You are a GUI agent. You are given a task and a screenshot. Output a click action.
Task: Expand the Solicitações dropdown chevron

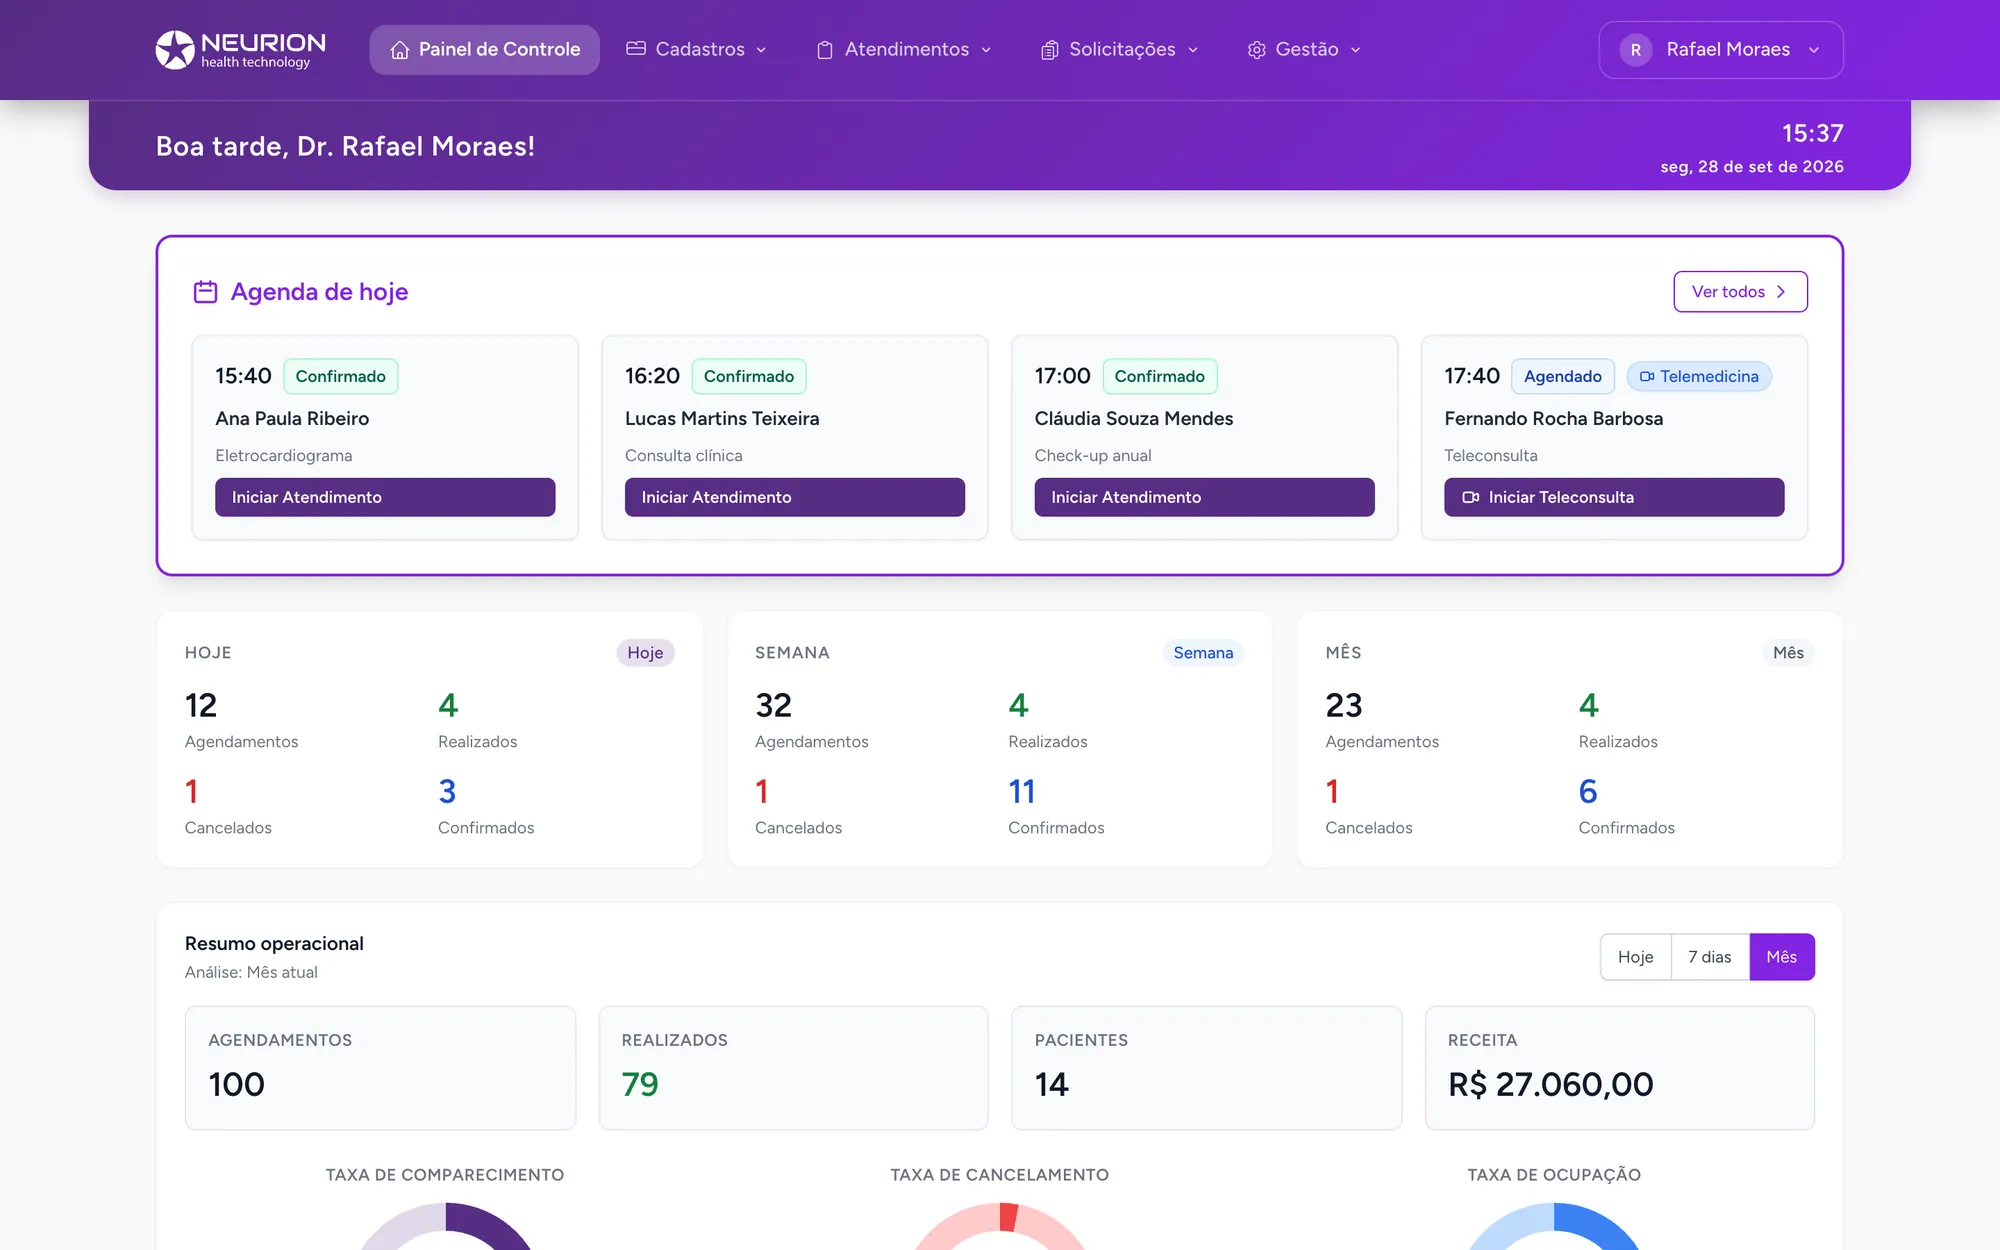(x=1193, y=50)
